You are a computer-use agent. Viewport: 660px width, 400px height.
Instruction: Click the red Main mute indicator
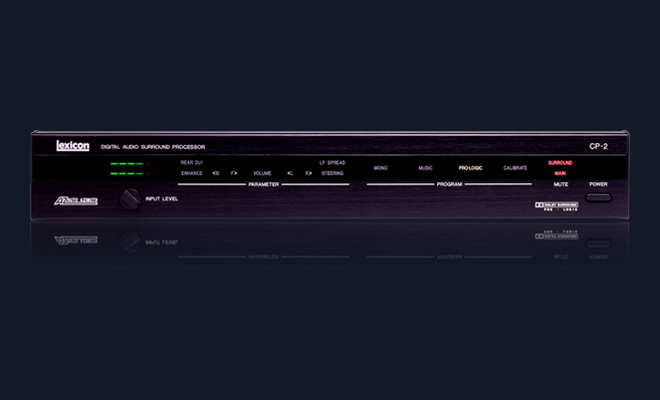tap(560, 173)
